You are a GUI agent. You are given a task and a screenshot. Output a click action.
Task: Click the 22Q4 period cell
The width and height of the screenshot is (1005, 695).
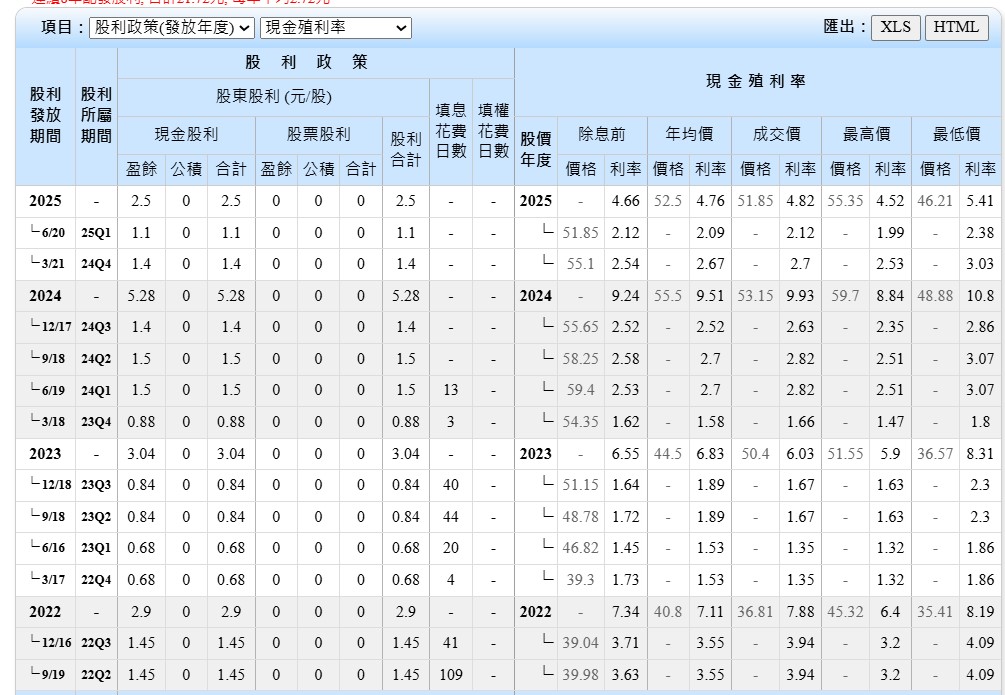click(x=96, y=580)
